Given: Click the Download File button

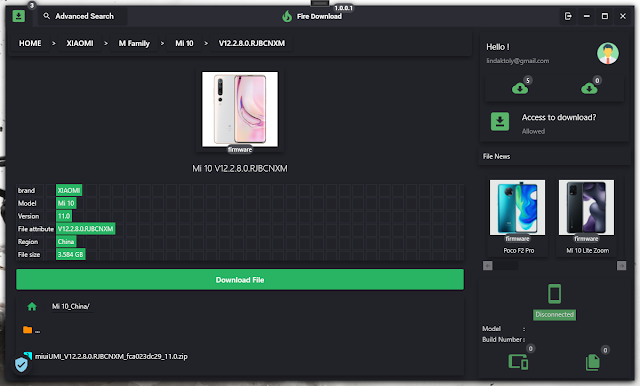Looking at the screenshot, I should tap(240, 280).
